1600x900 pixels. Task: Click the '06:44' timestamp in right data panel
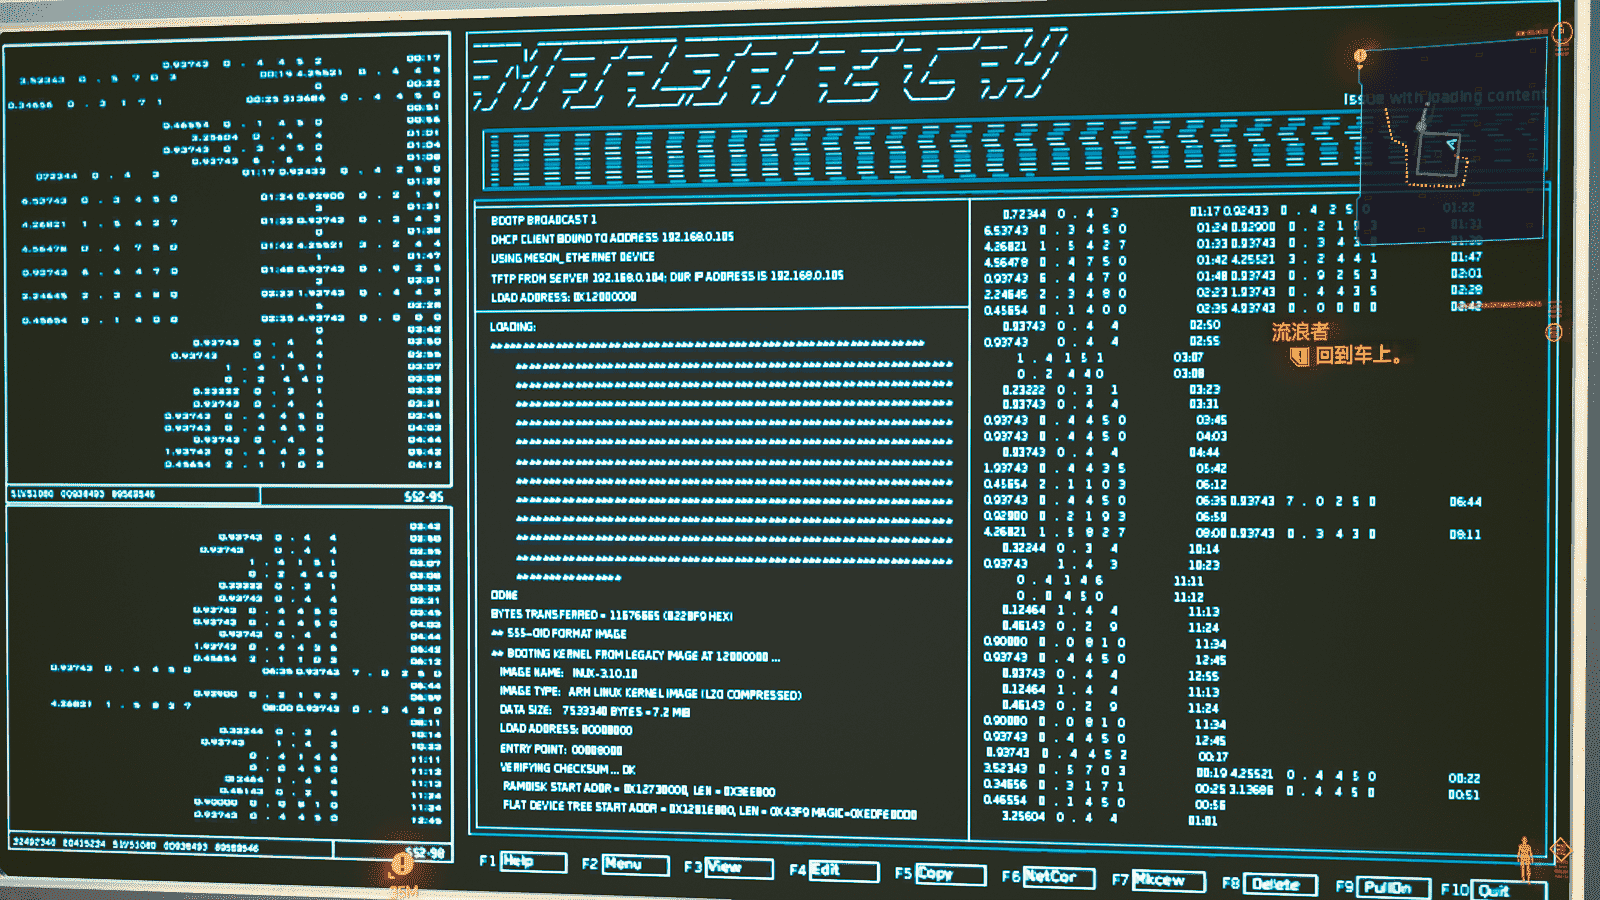click(x=1465, y=502)
